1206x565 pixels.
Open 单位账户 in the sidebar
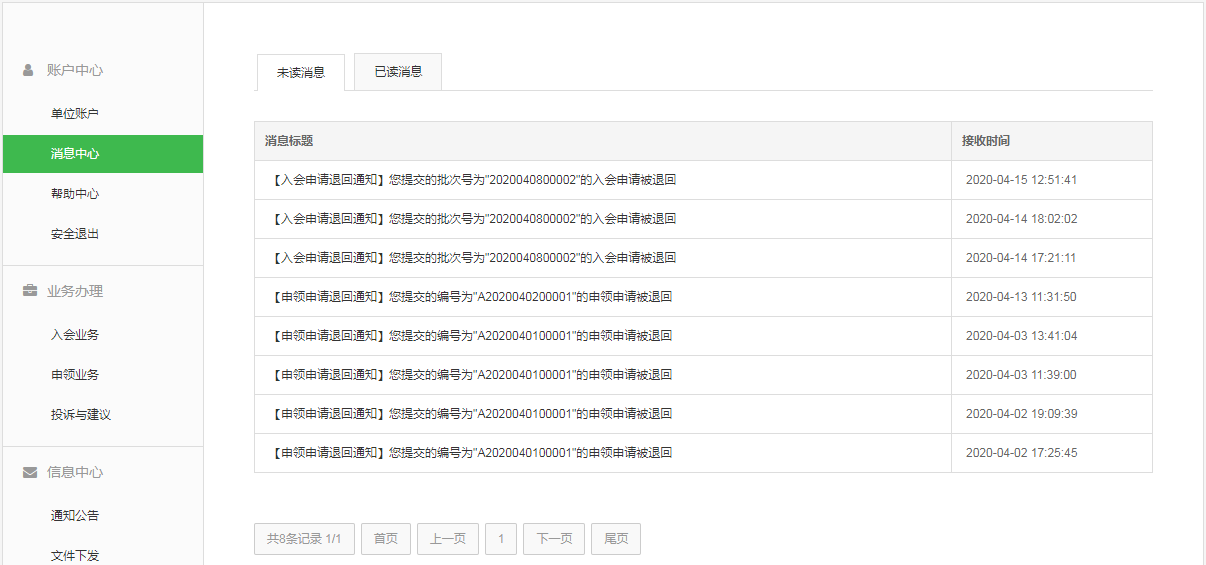coord(75,114)
